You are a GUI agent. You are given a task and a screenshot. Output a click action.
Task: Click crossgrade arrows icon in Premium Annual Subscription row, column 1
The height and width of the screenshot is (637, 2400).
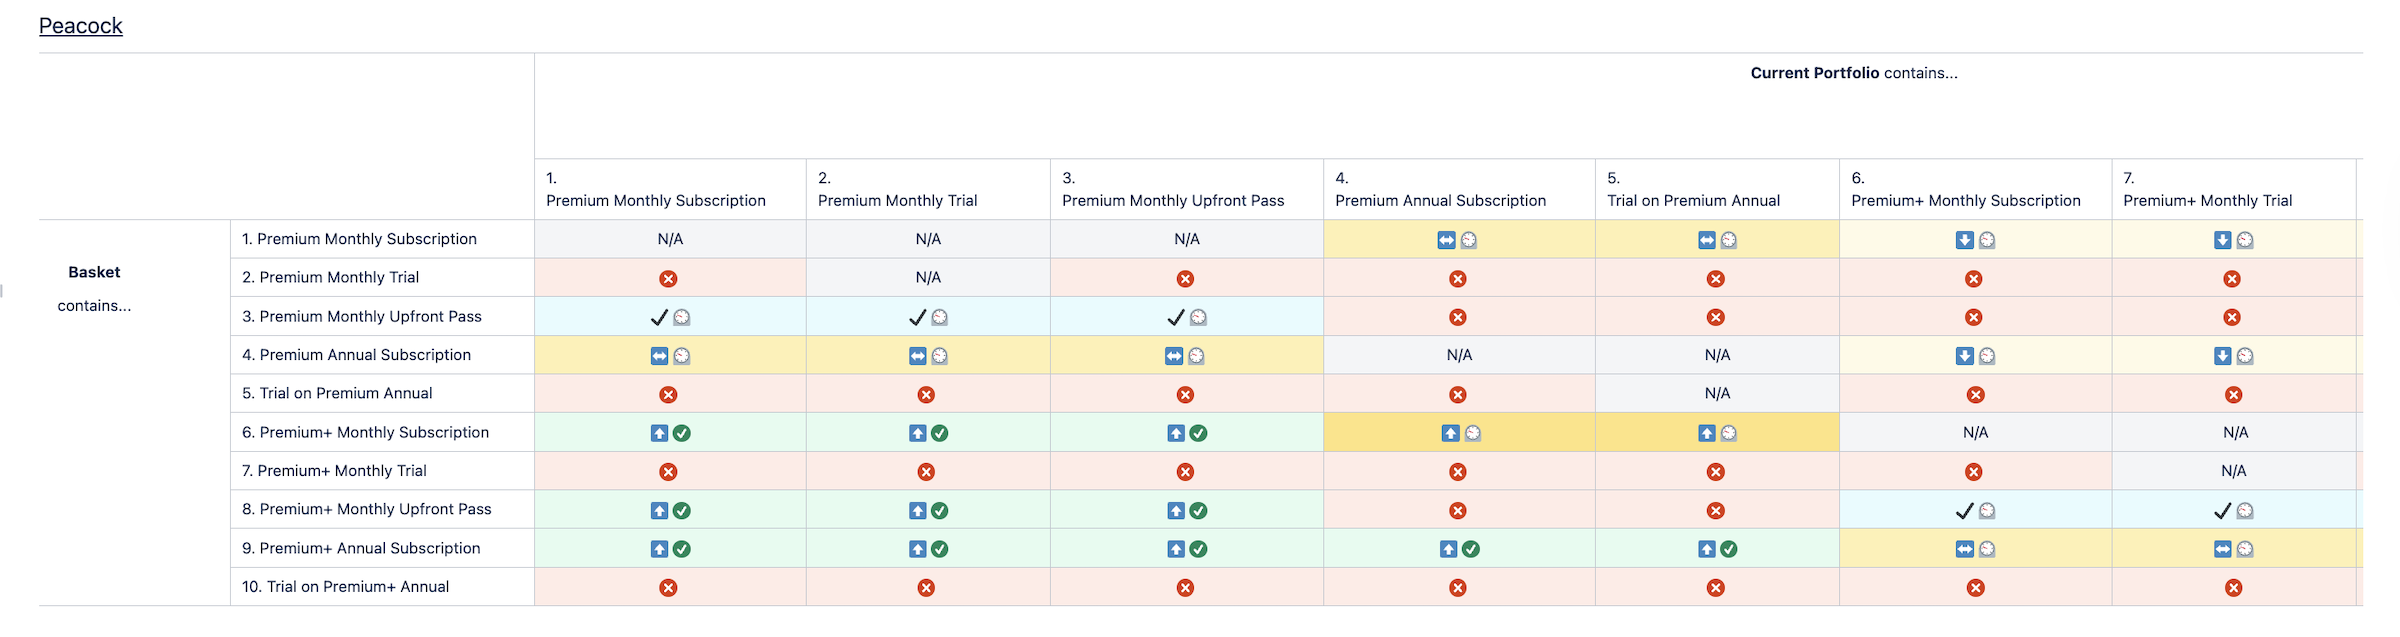(659, 356)
